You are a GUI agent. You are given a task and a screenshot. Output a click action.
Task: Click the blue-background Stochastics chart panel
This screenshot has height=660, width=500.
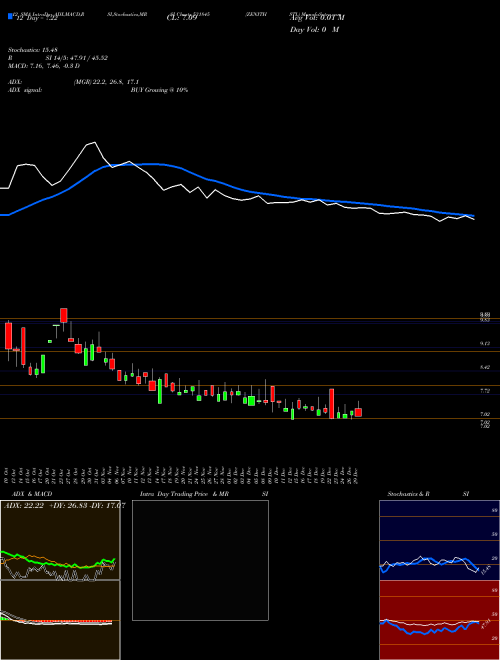[x=439, y=540]
